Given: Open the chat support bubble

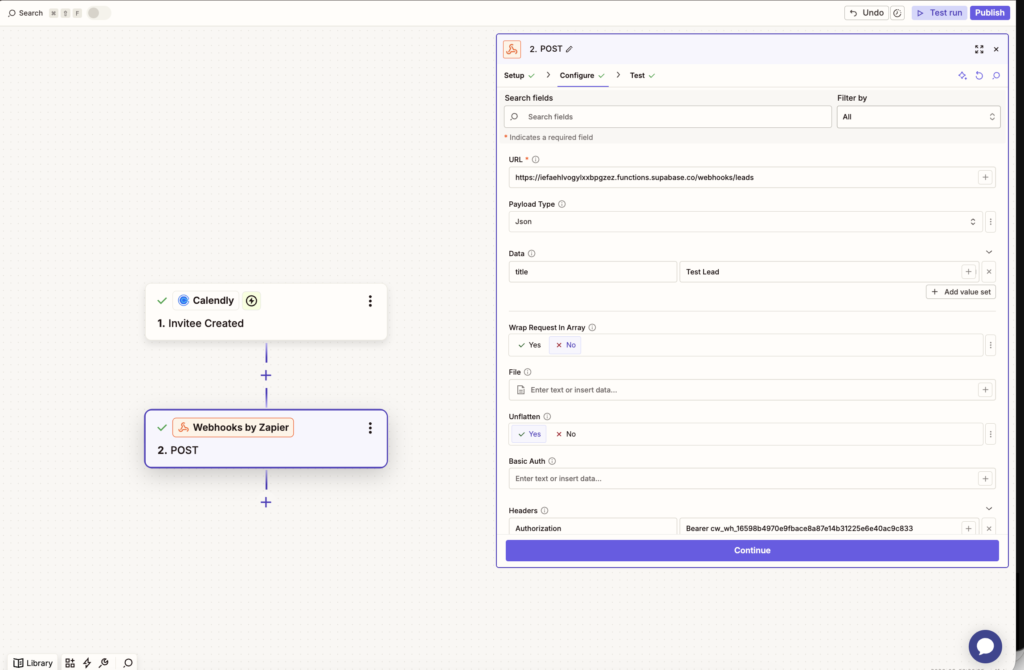Looking at the screenshot, I should pyautogui.click(x=985, y=646).
